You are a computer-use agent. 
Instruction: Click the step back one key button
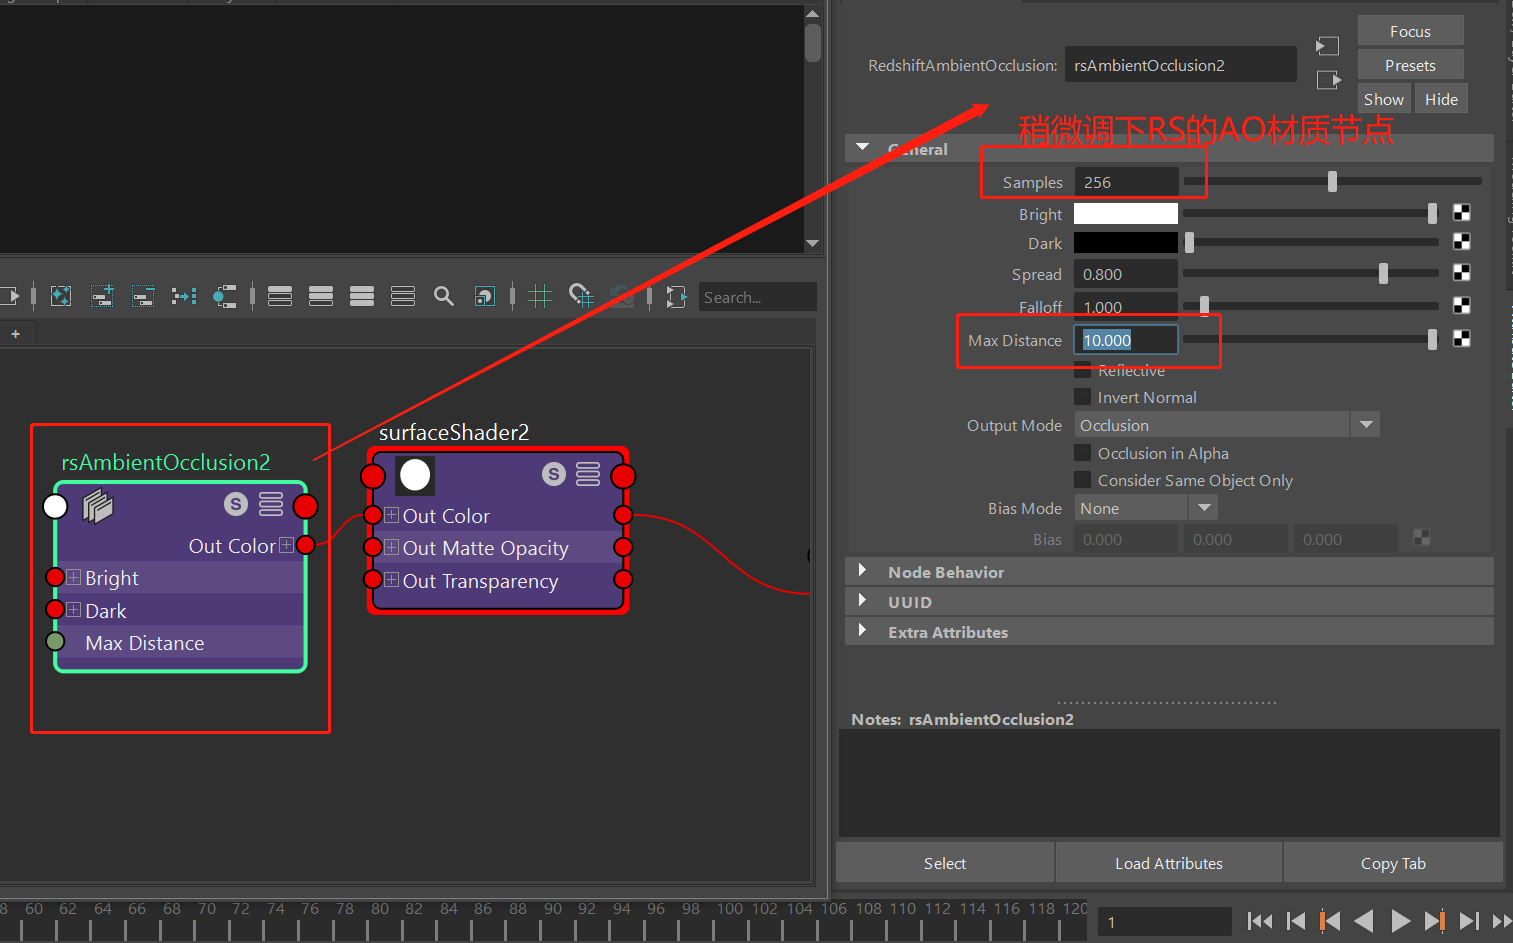(x=1330, y=921)
